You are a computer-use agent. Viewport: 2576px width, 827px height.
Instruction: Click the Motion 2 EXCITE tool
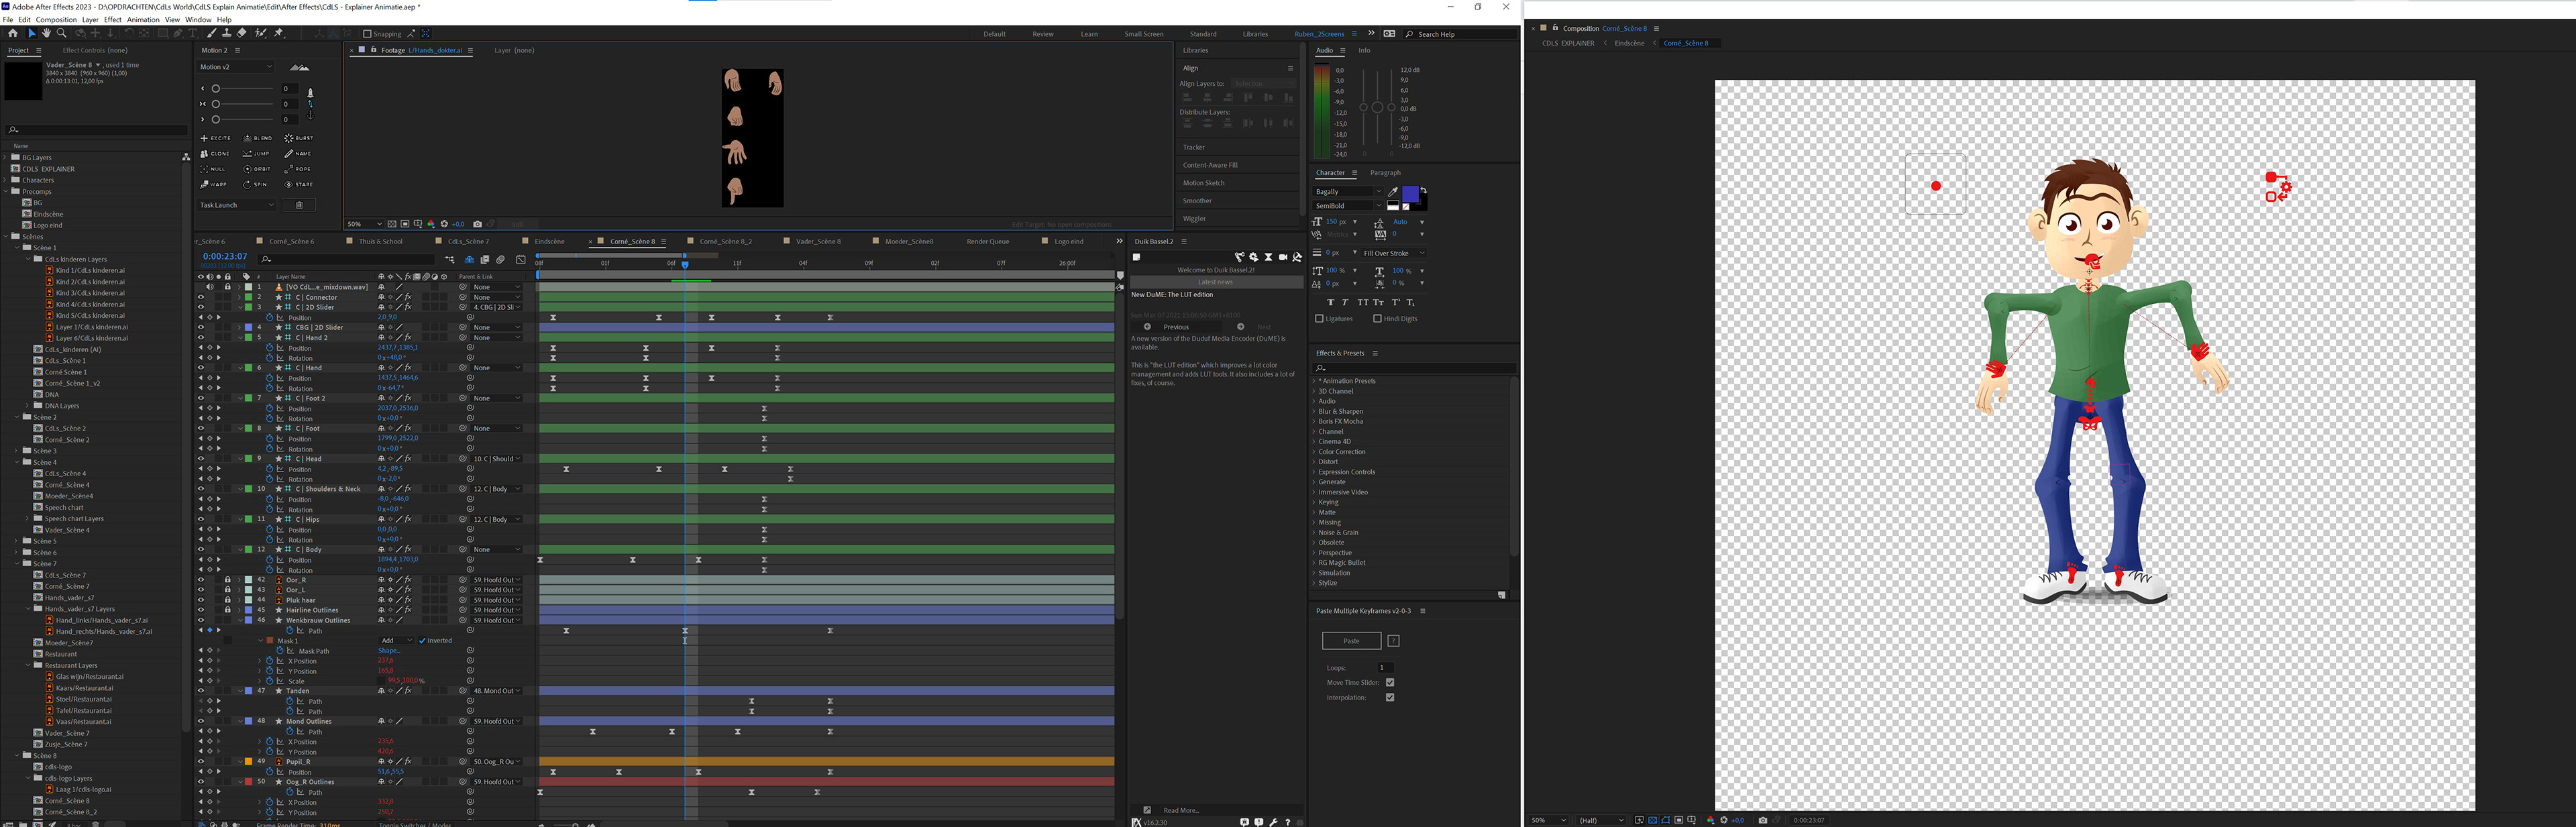pos(216,138)
